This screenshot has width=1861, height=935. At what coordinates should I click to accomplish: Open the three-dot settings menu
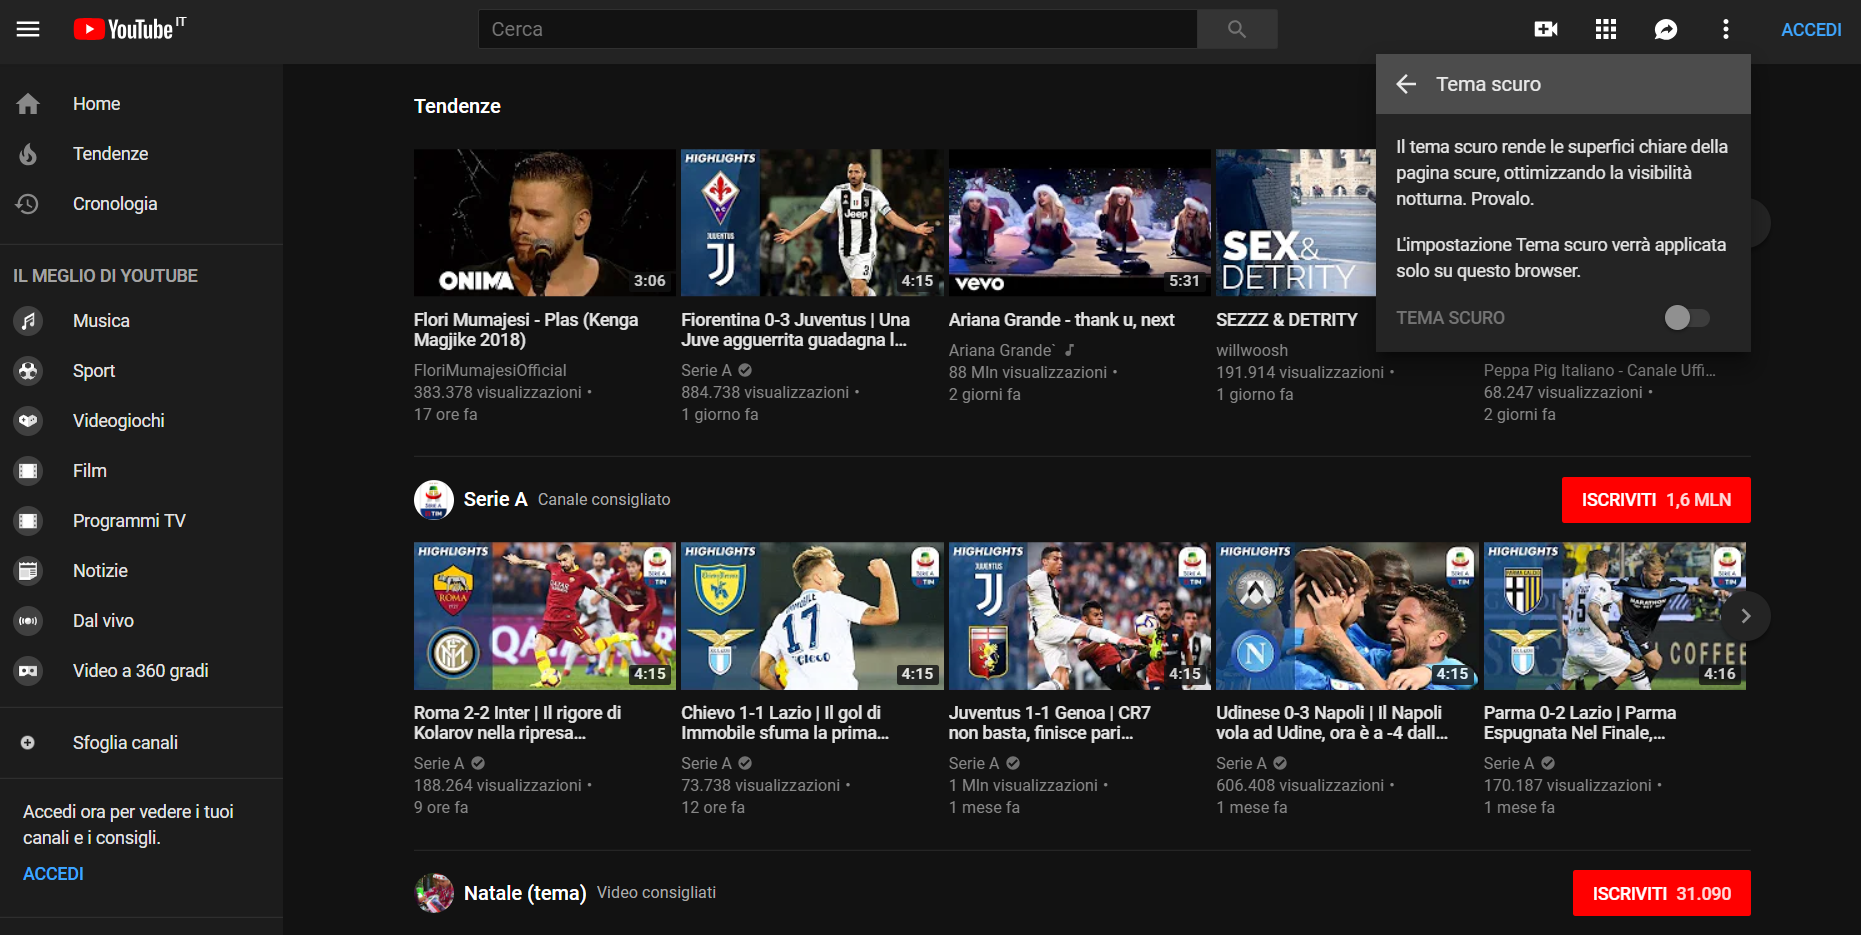coord(1725,29)
